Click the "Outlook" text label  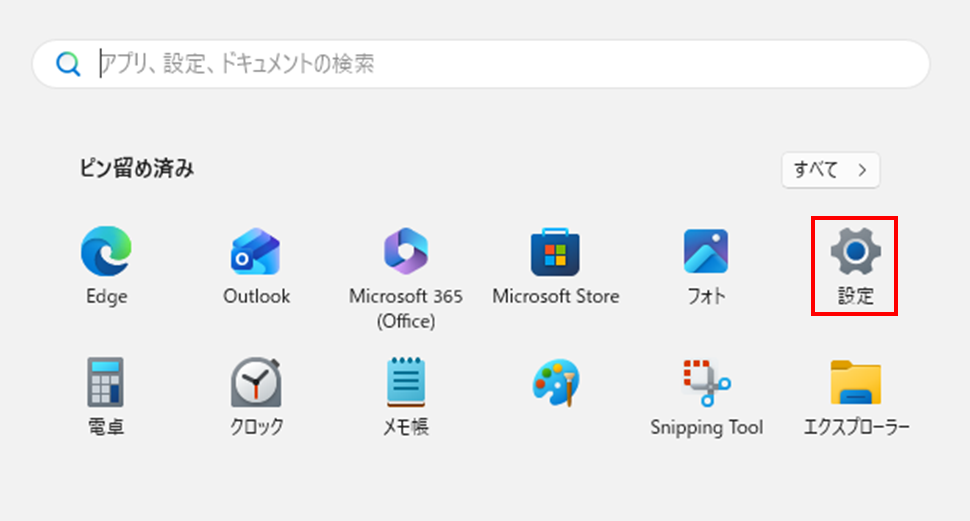[256, 297]
